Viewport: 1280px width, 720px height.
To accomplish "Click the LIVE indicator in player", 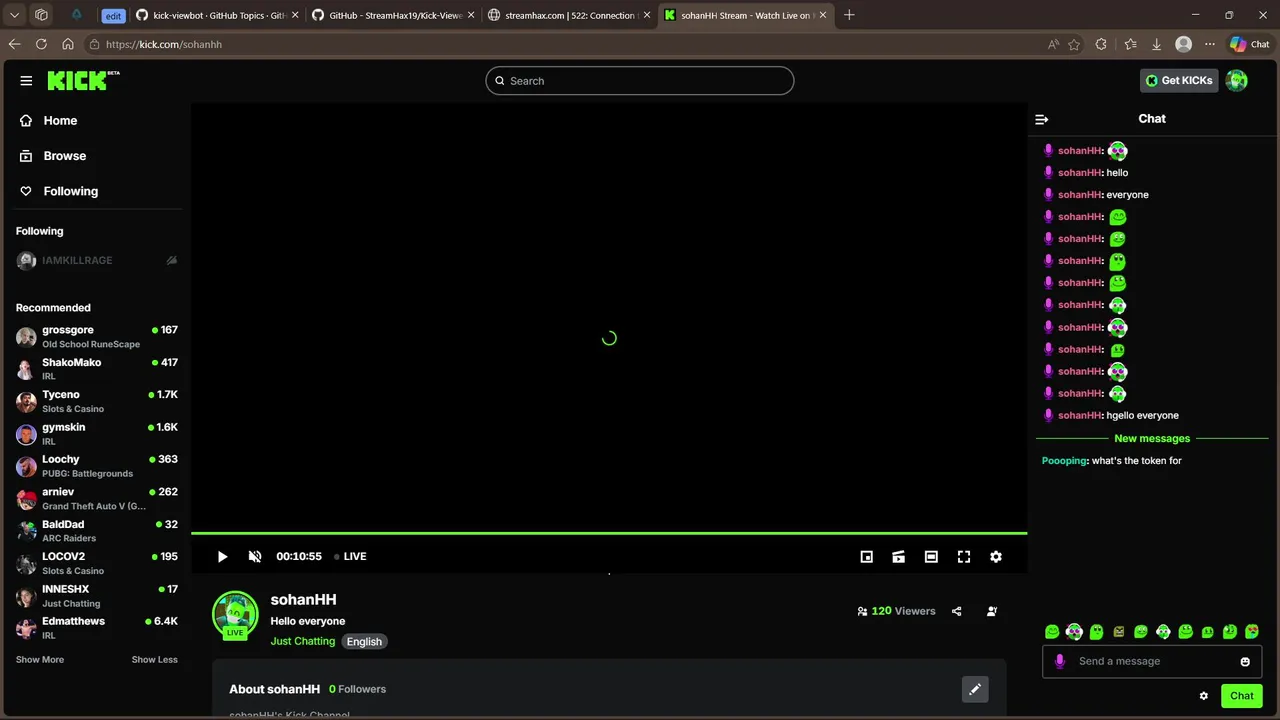I will [x=350, y=557].
